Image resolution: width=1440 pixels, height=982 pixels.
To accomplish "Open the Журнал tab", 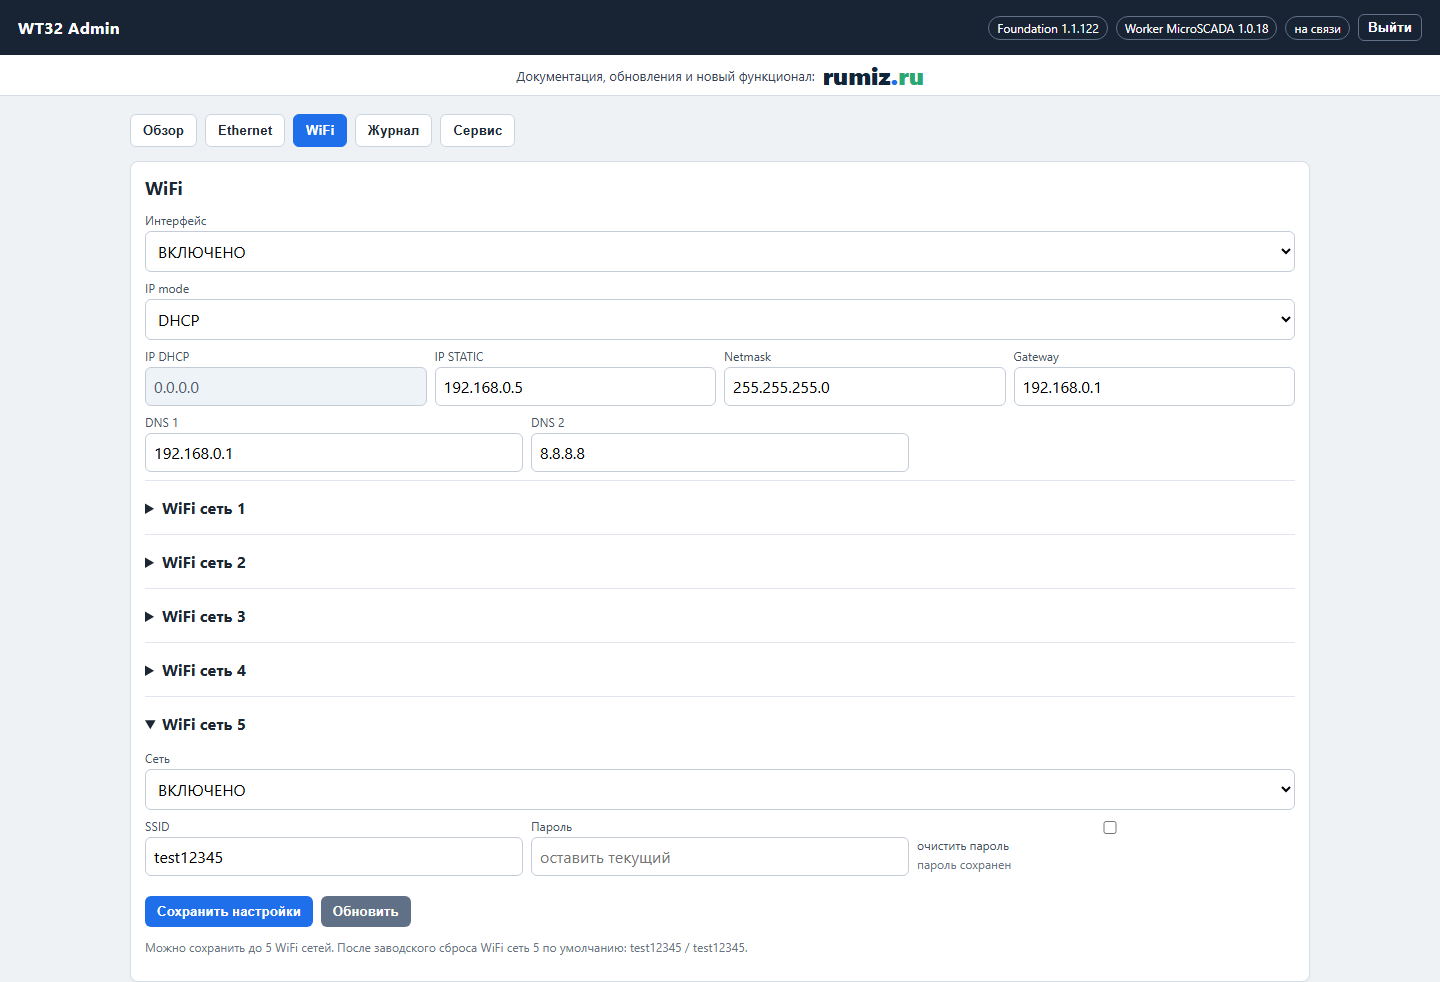I will [x=393, y=130].
